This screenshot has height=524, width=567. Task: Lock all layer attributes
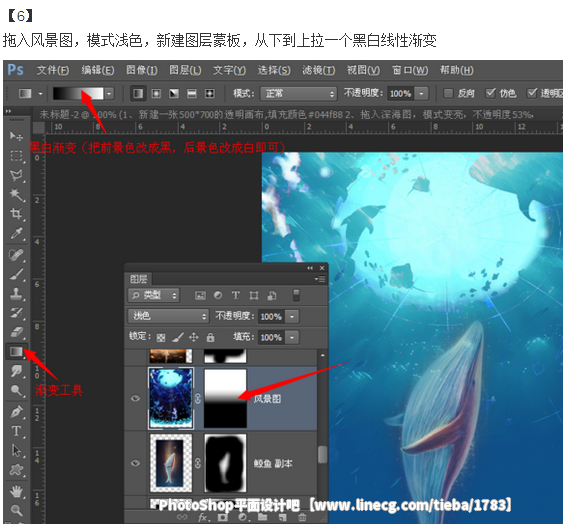[210, 337]
